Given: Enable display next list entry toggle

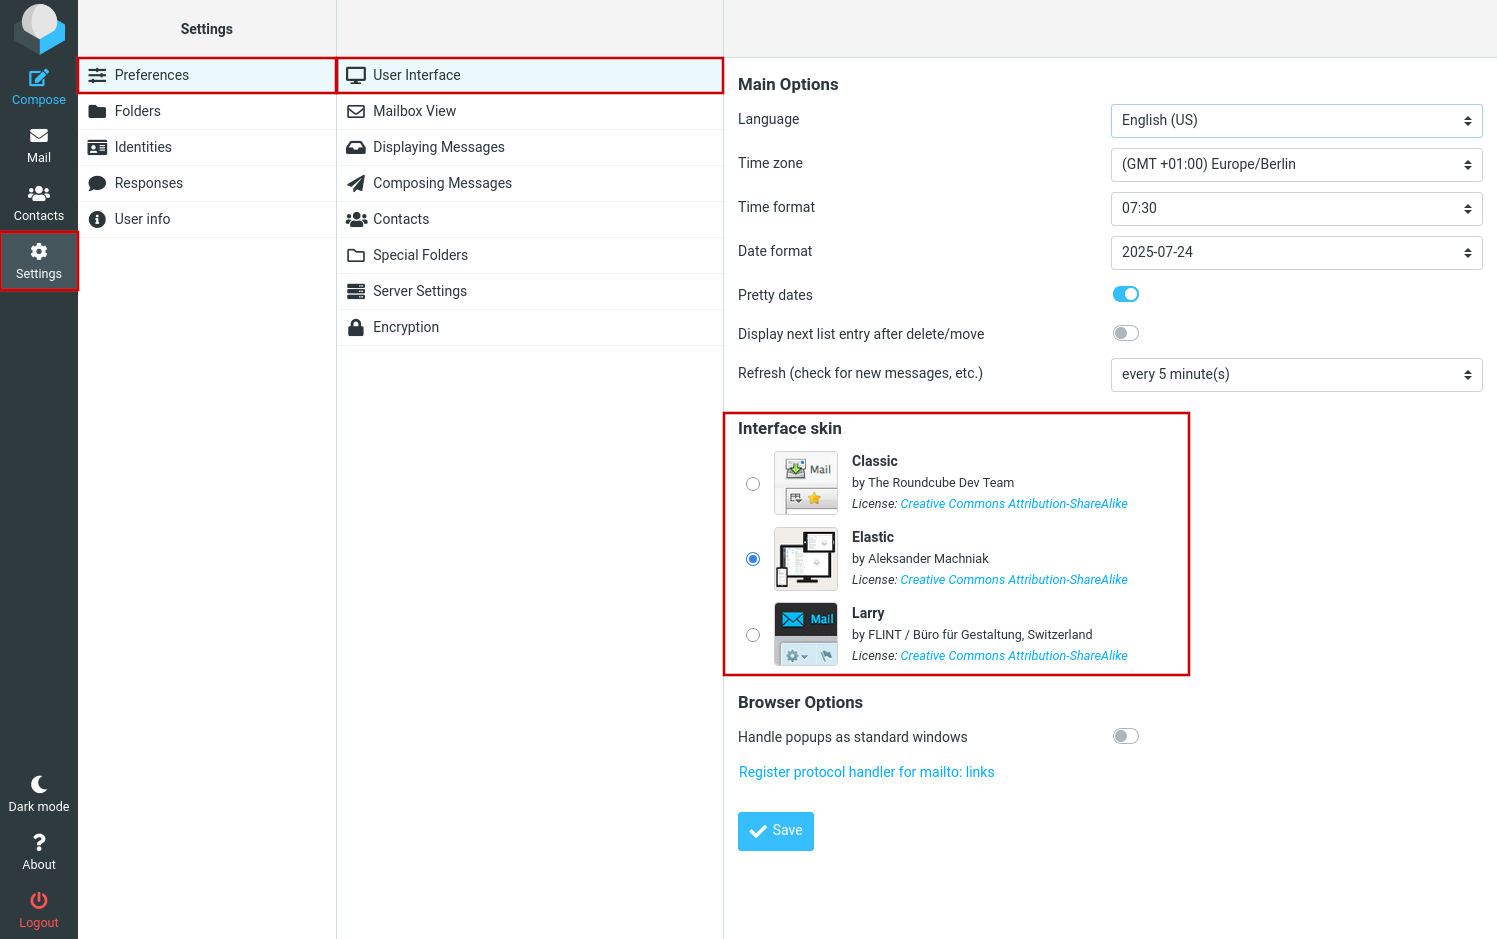Looking at the screenshot, I should (1125, 333).
